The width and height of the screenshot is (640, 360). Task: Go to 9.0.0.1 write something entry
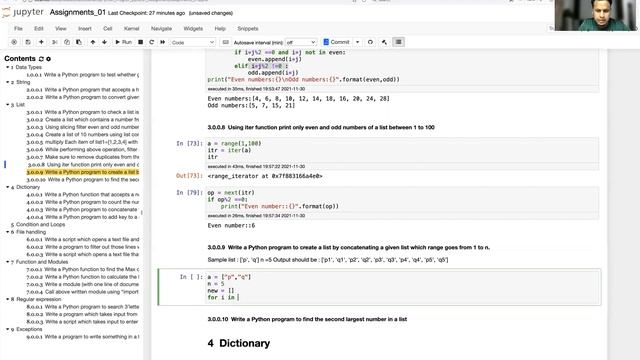pos(83,337)
